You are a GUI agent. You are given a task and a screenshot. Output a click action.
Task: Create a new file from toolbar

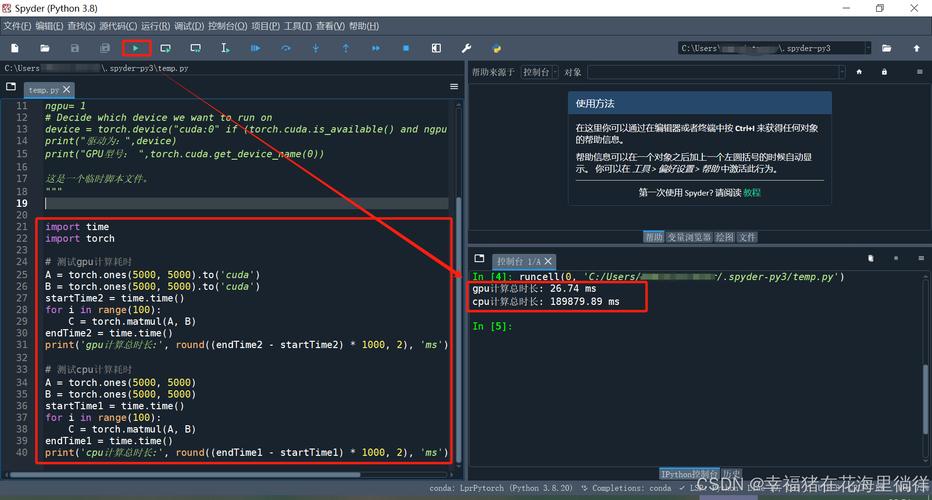[15, 48]
